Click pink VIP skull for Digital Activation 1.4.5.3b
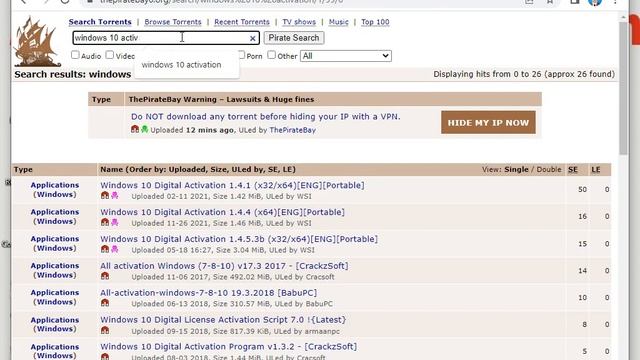The height and width of the screenshot is (360, 640). (115, 249)
